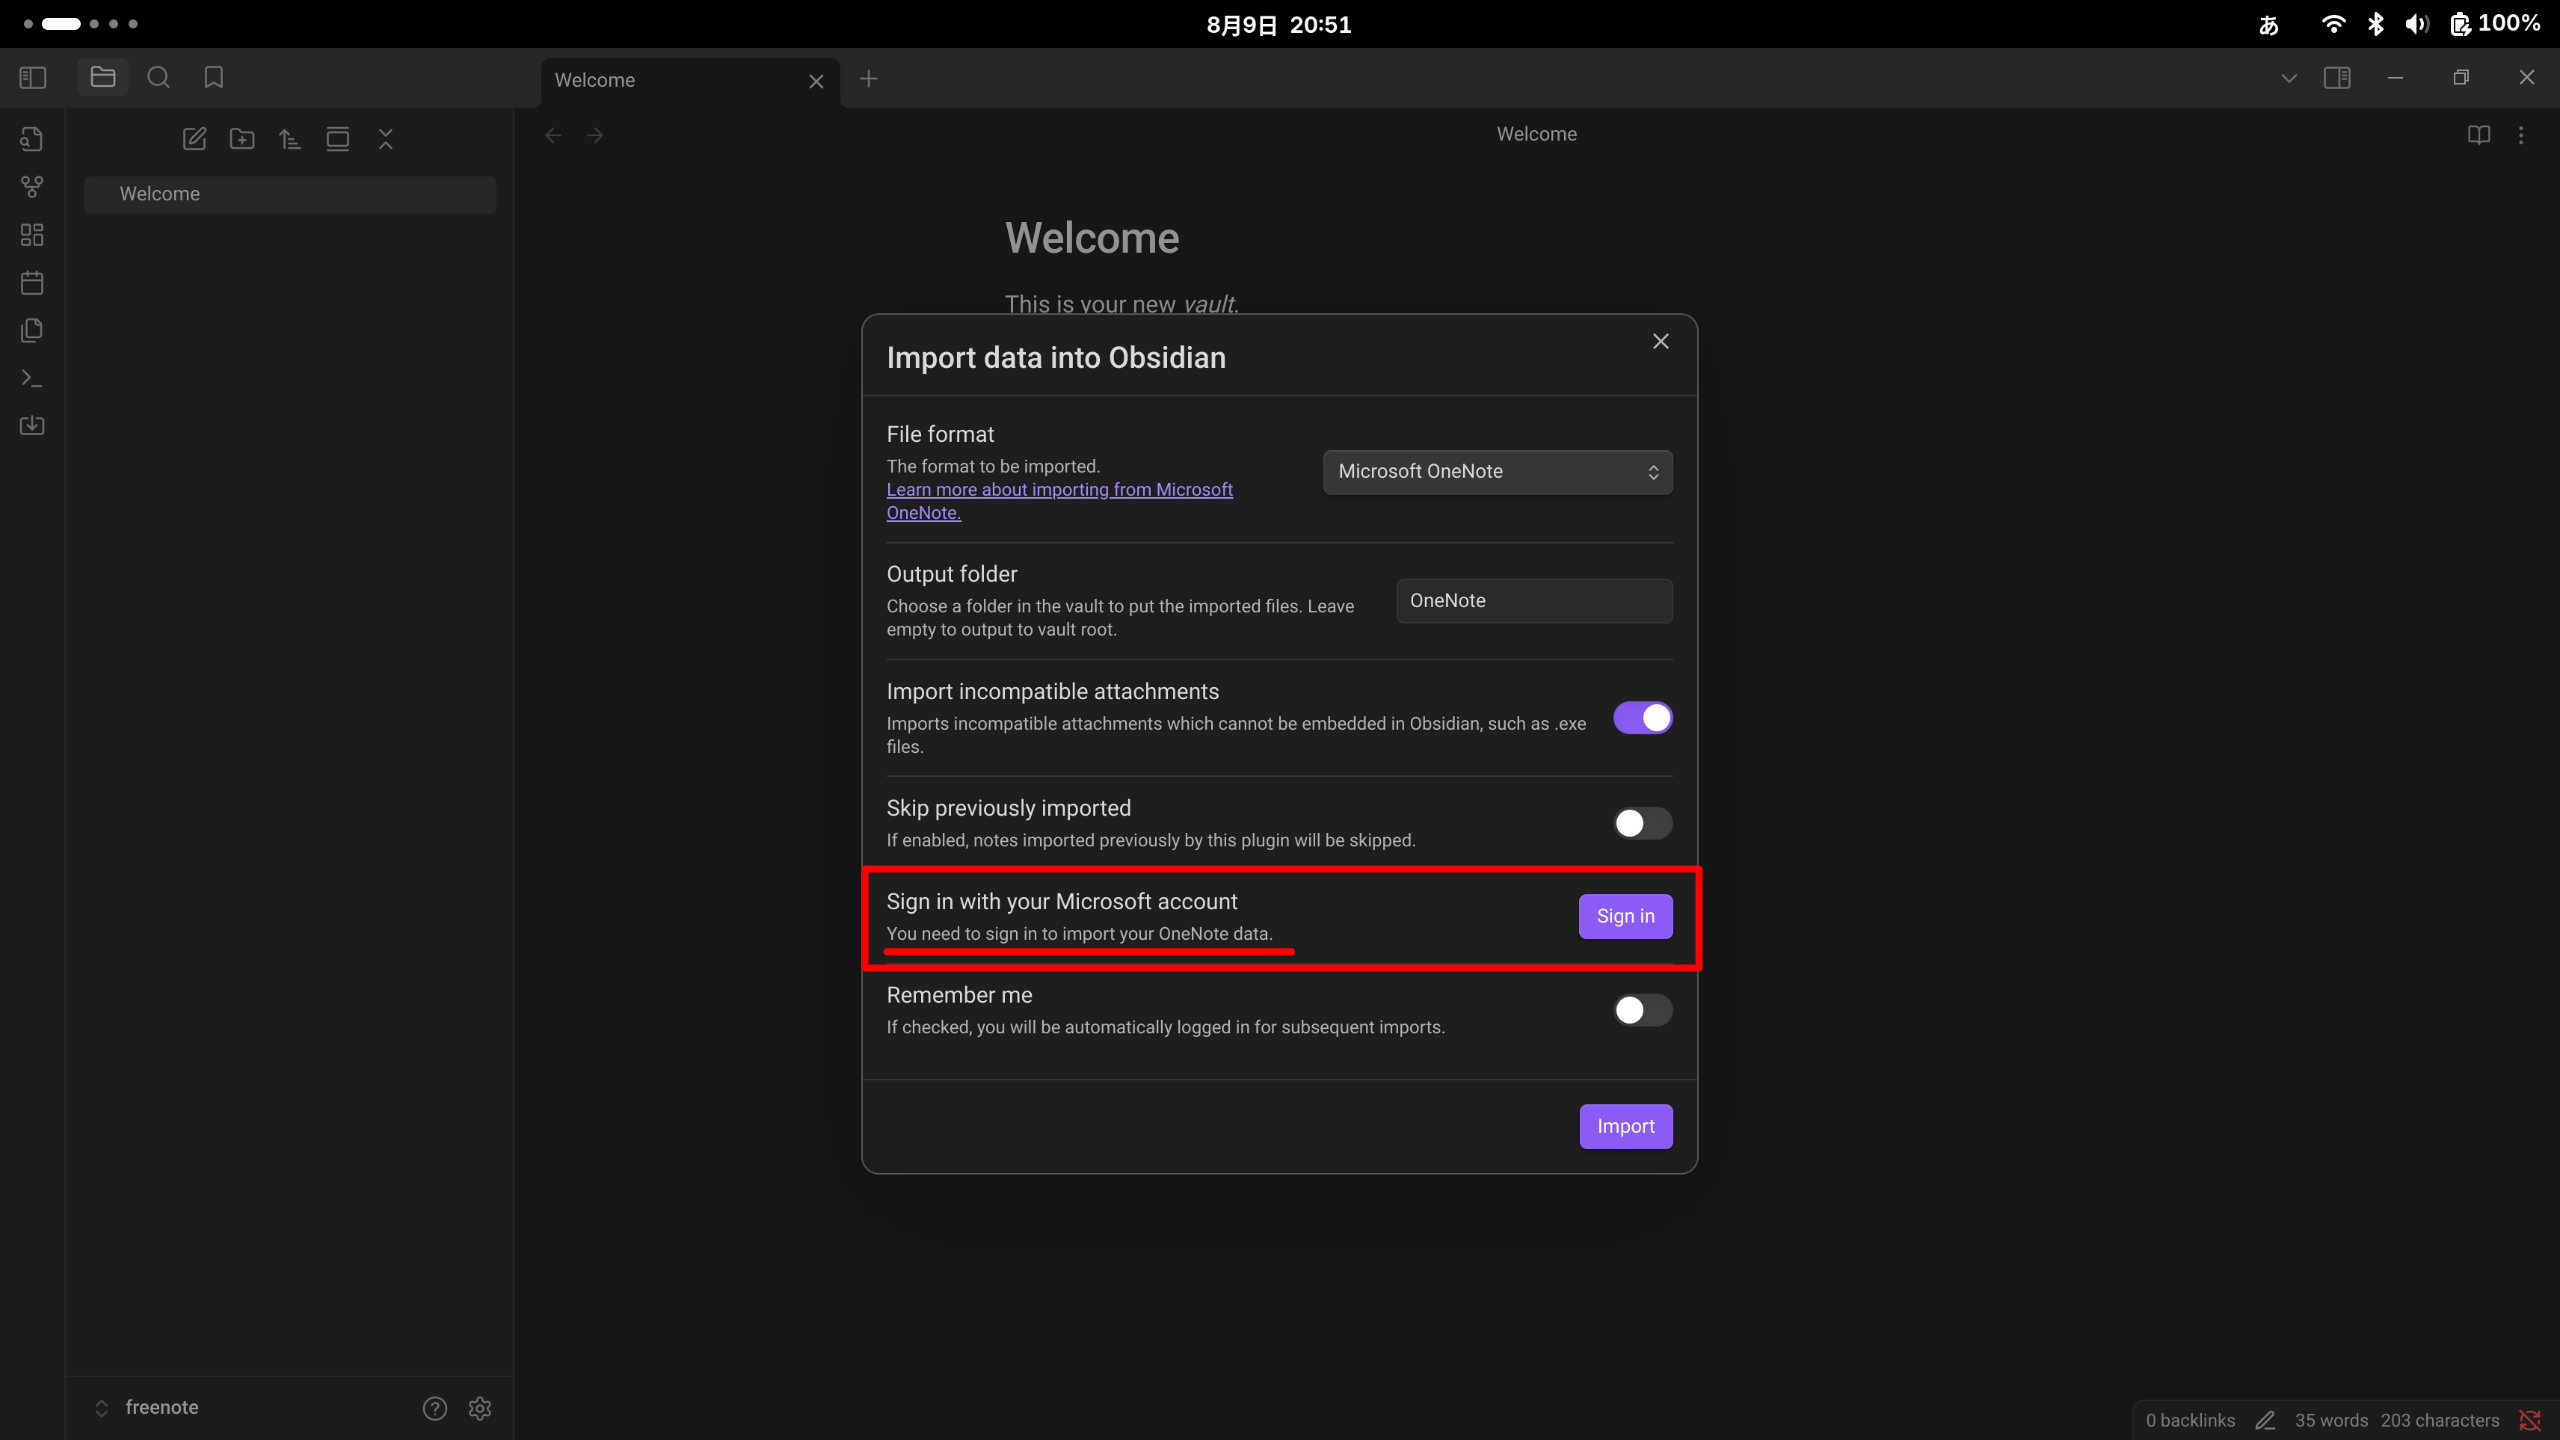Open the Wi-Fi system menu
This screenshot has width=2560, height=1440.
(x=2333, y=24)
